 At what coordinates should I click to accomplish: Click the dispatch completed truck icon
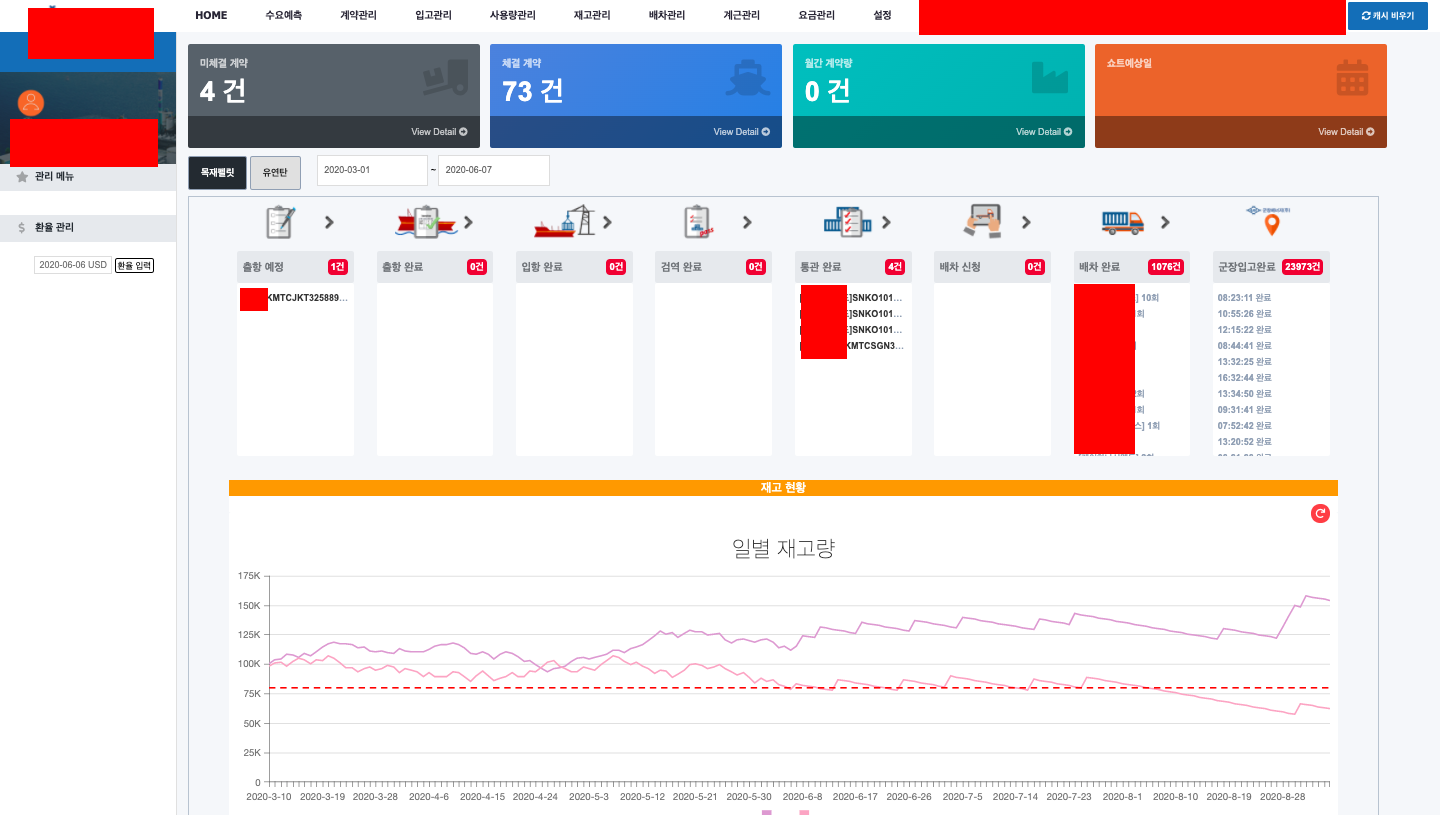pyautogui.click(x=1122, y=222)
